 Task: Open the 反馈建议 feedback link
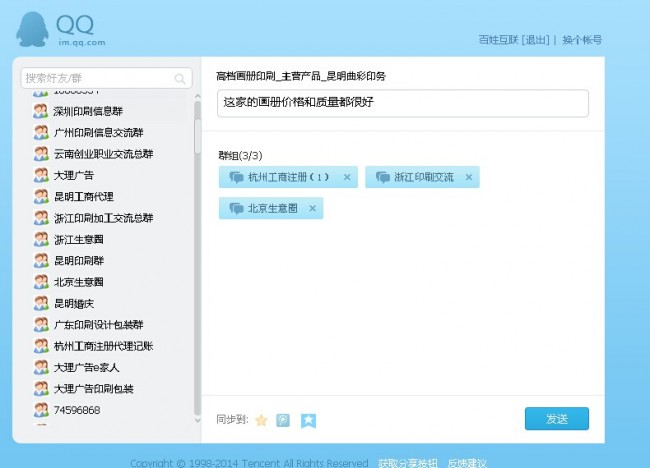(x=467, y=463)
